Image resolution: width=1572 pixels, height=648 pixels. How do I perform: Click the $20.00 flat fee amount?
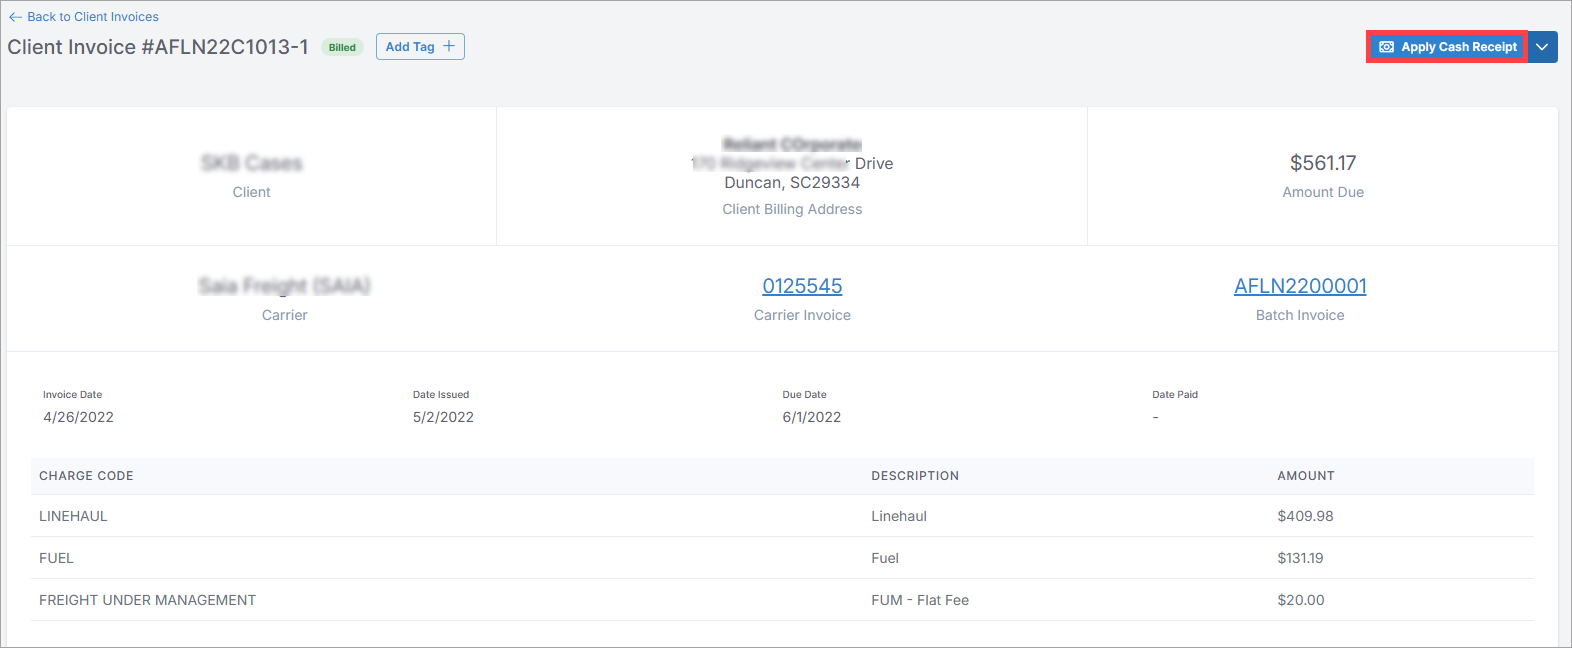[x=1301, y=600]
